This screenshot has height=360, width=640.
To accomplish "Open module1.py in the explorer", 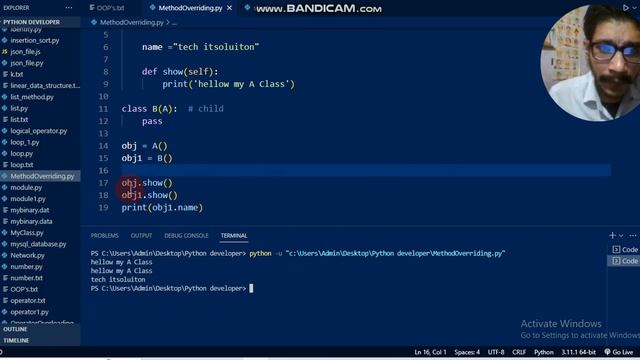I will (28, 199).
